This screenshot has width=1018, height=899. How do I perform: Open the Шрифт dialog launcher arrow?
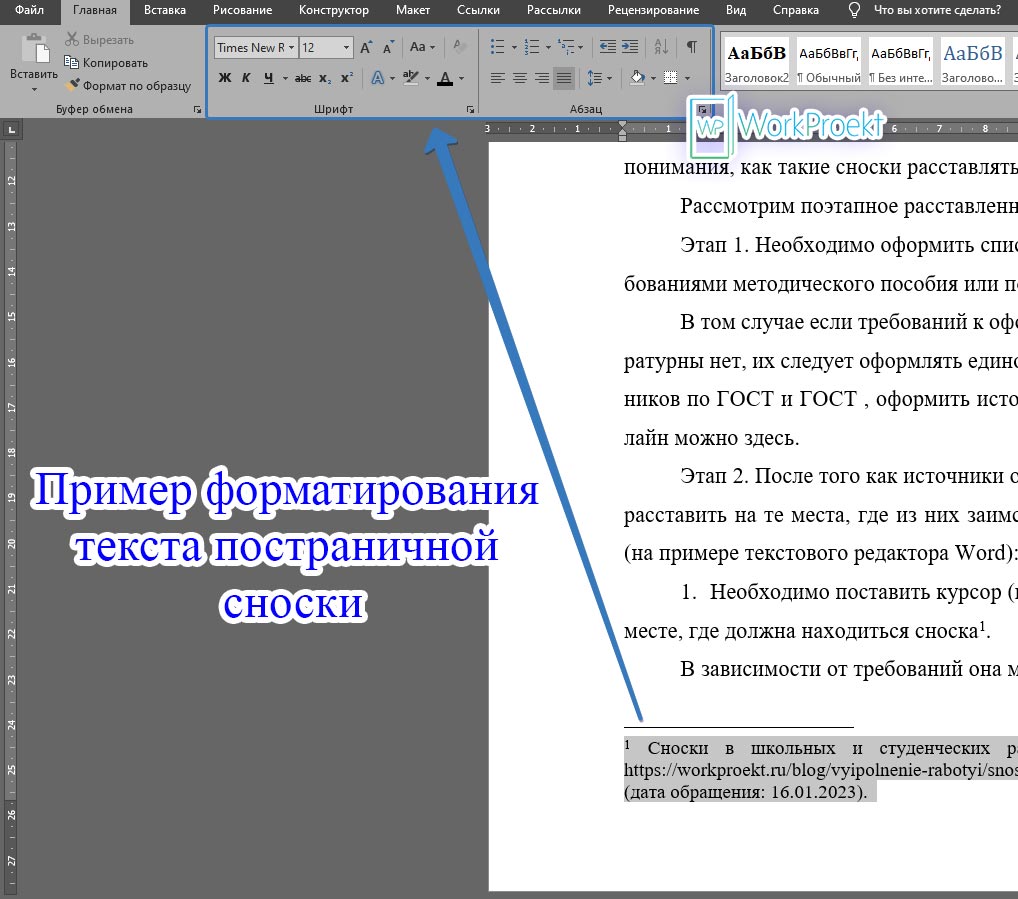tap(472, 109)
